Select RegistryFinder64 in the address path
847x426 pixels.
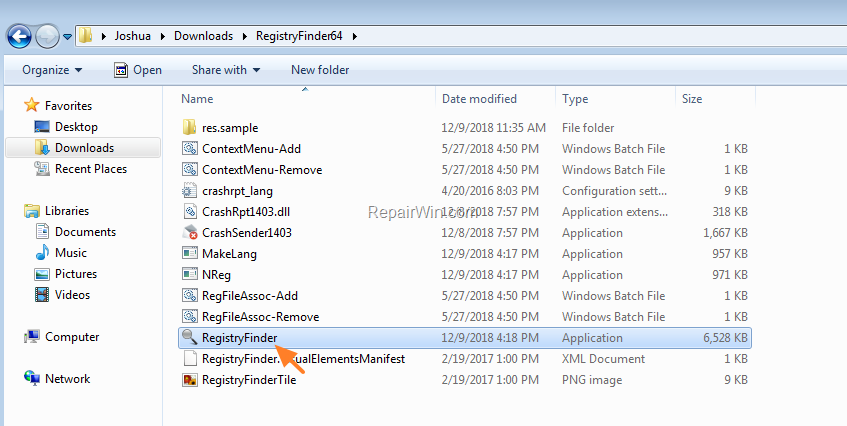click(x=299, y=36)
